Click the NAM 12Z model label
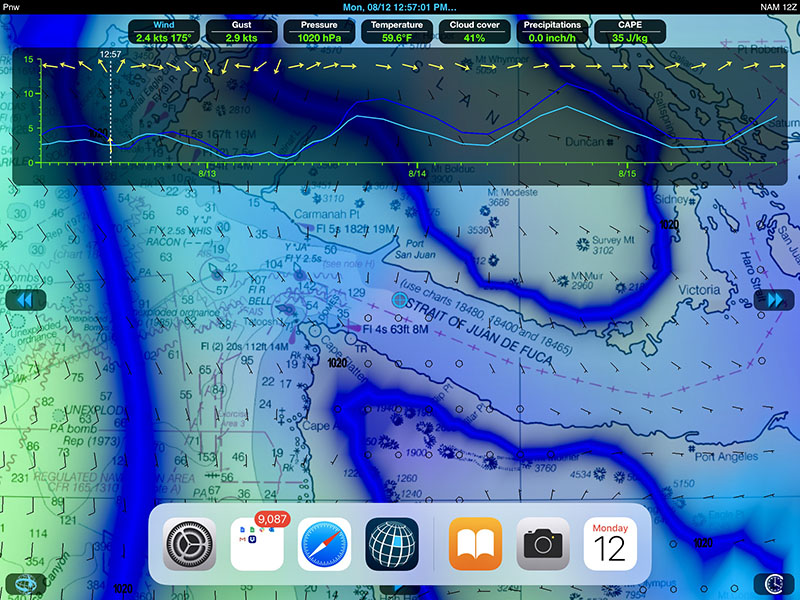Image resolution: width=800 pixels, height=600 pixels. click(x=777, y=7)
